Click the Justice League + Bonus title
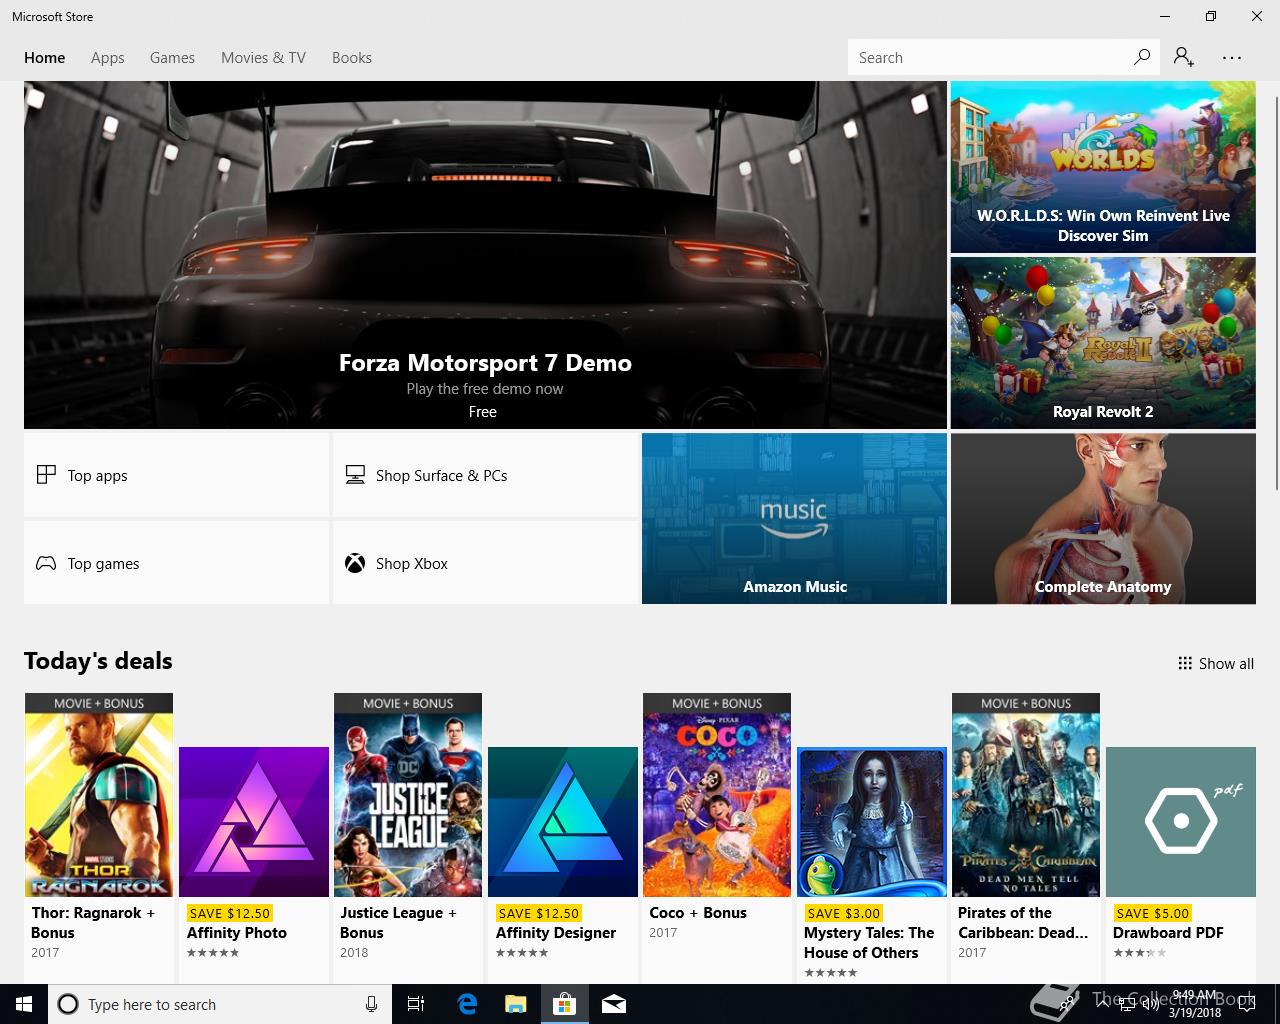The image size is (1280, 1024). [398, 923]
